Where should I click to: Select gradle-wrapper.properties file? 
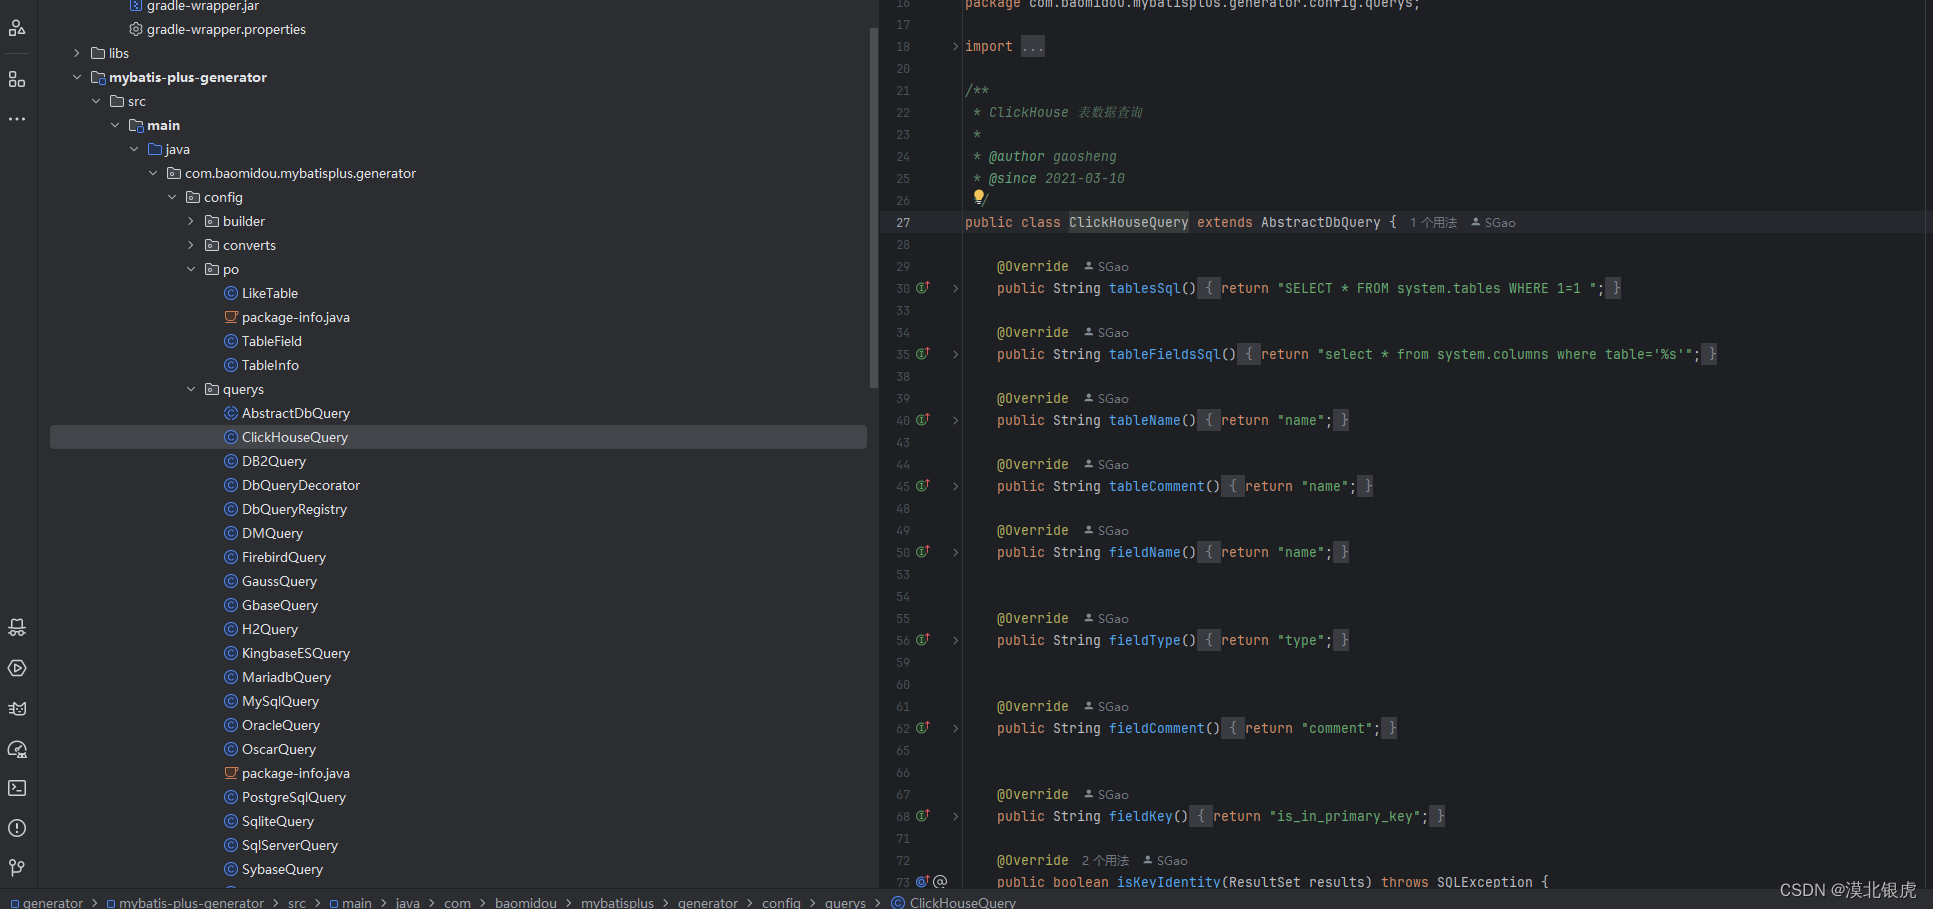coord(226,29)
